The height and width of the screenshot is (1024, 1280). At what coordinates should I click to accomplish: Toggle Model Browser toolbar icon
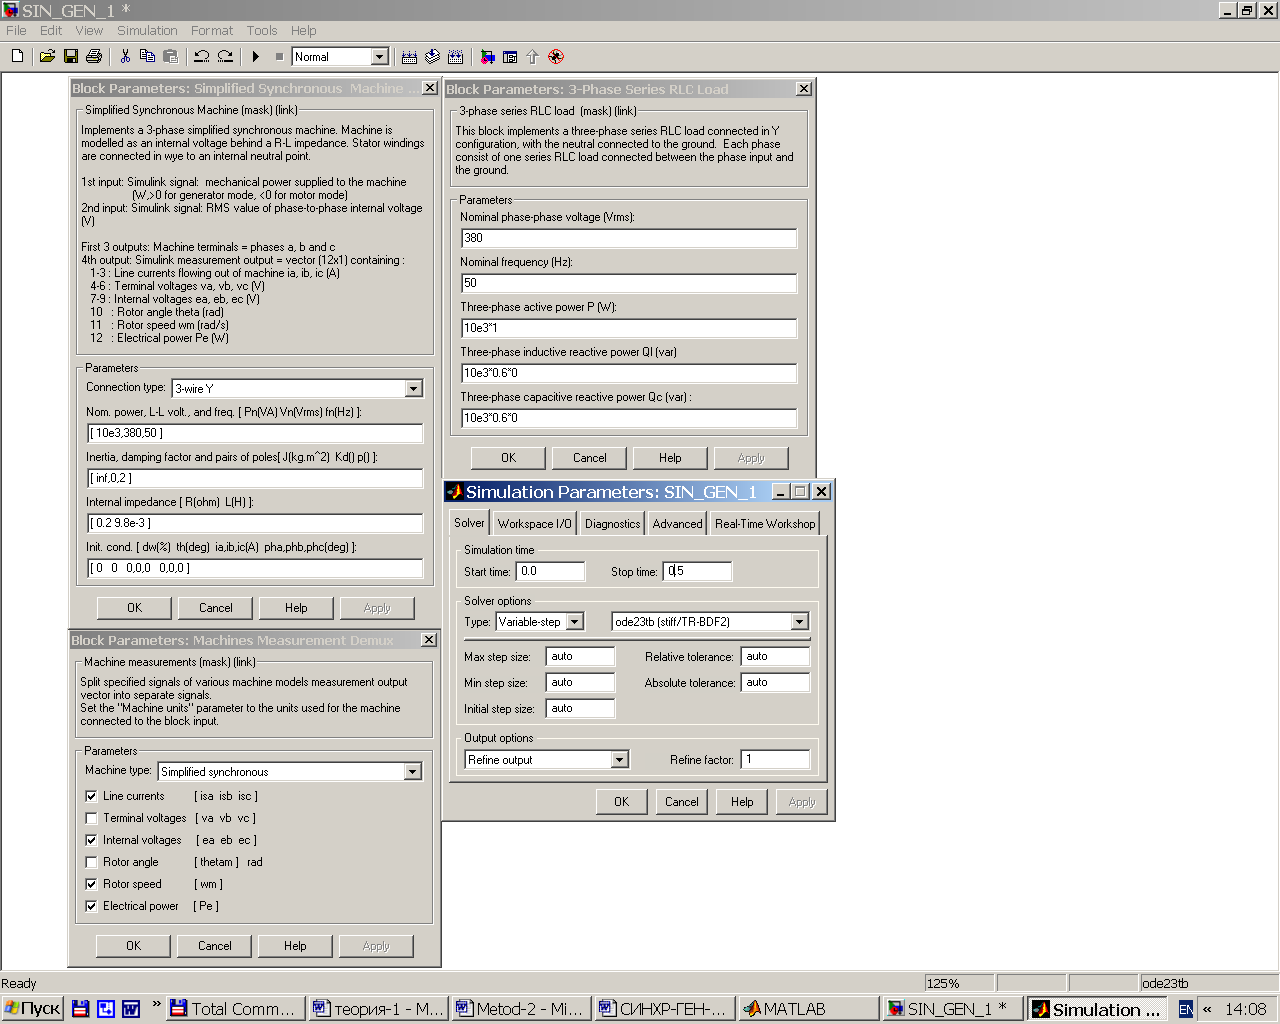click(510, 57)
